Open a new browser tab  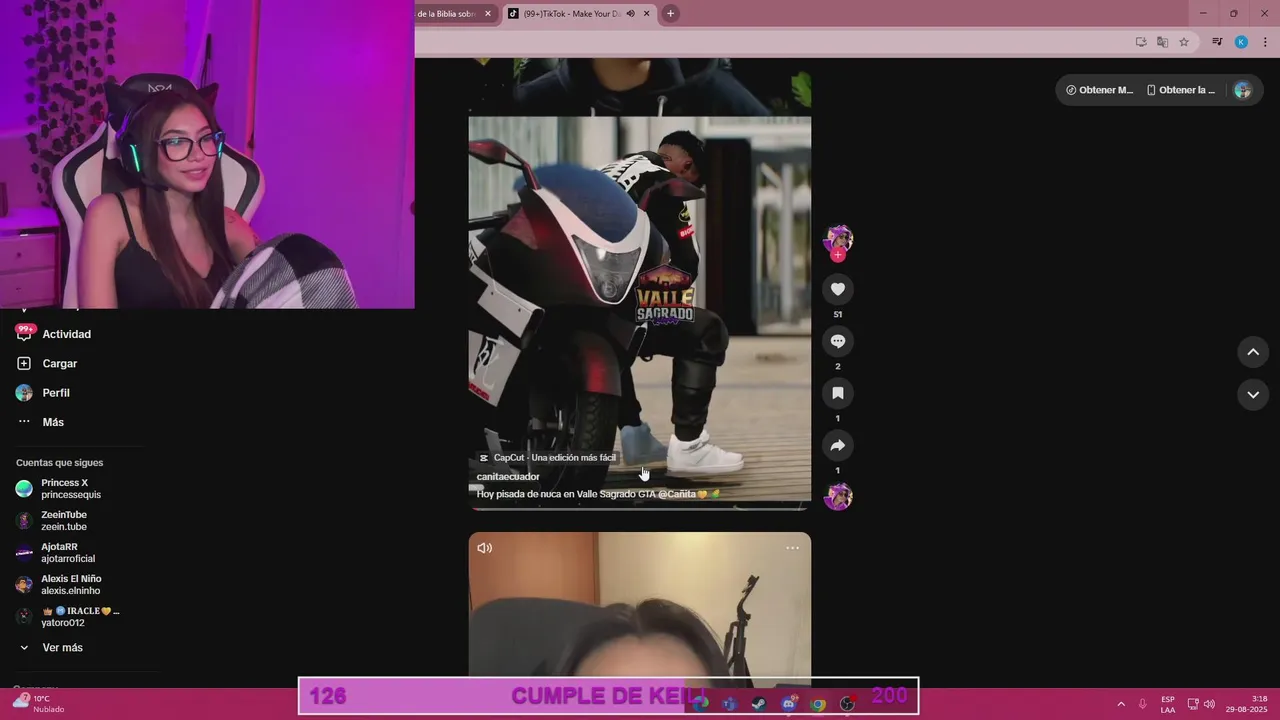670,14
